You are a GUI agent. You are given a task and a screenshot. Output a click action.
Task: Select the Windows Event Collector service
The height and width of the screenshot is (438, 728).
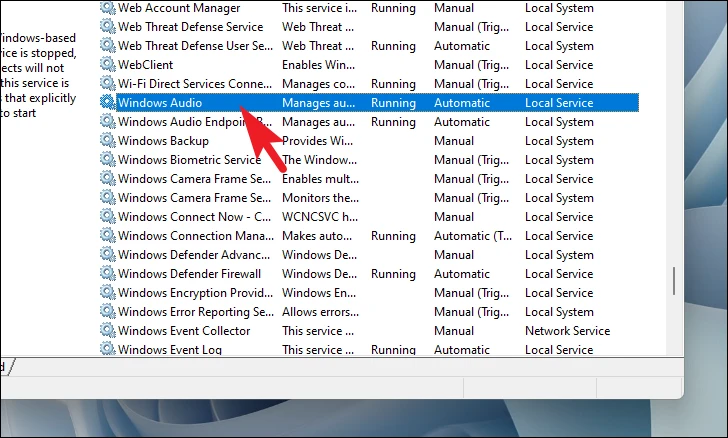184,332
